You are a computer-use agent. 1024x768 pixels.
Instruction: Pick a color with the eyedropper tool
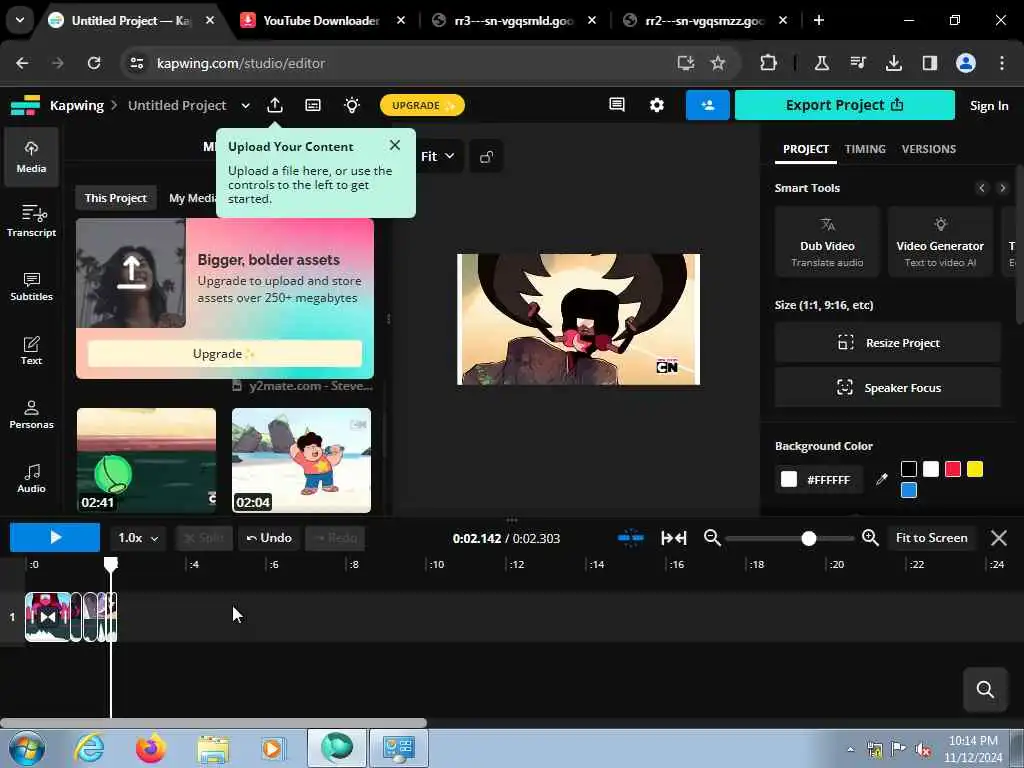click(882, 479)
